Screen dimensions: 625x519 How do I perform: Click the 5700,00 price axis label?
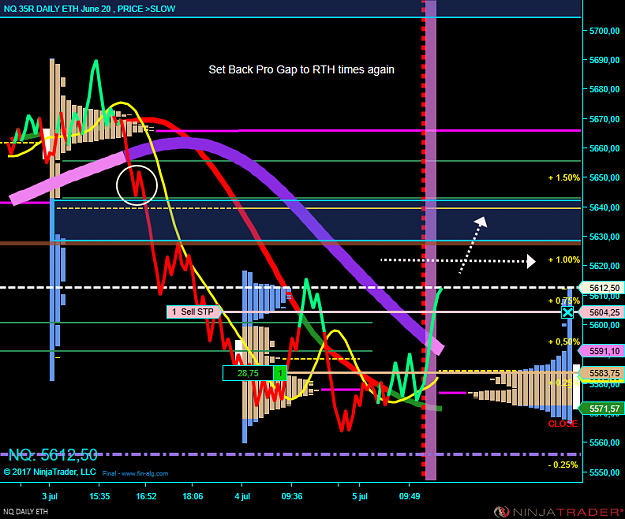(604, 31)
